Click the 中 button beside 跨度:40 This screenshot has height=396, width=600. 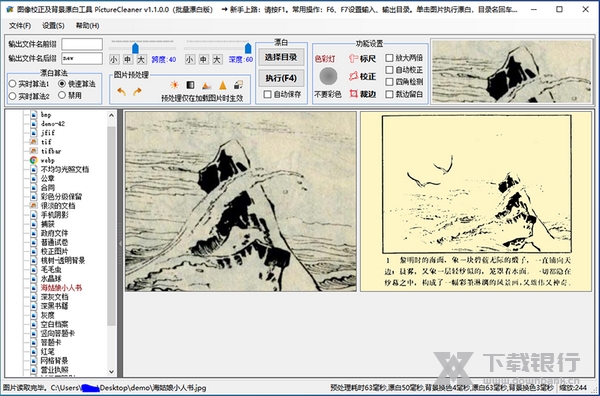(127, 59)
